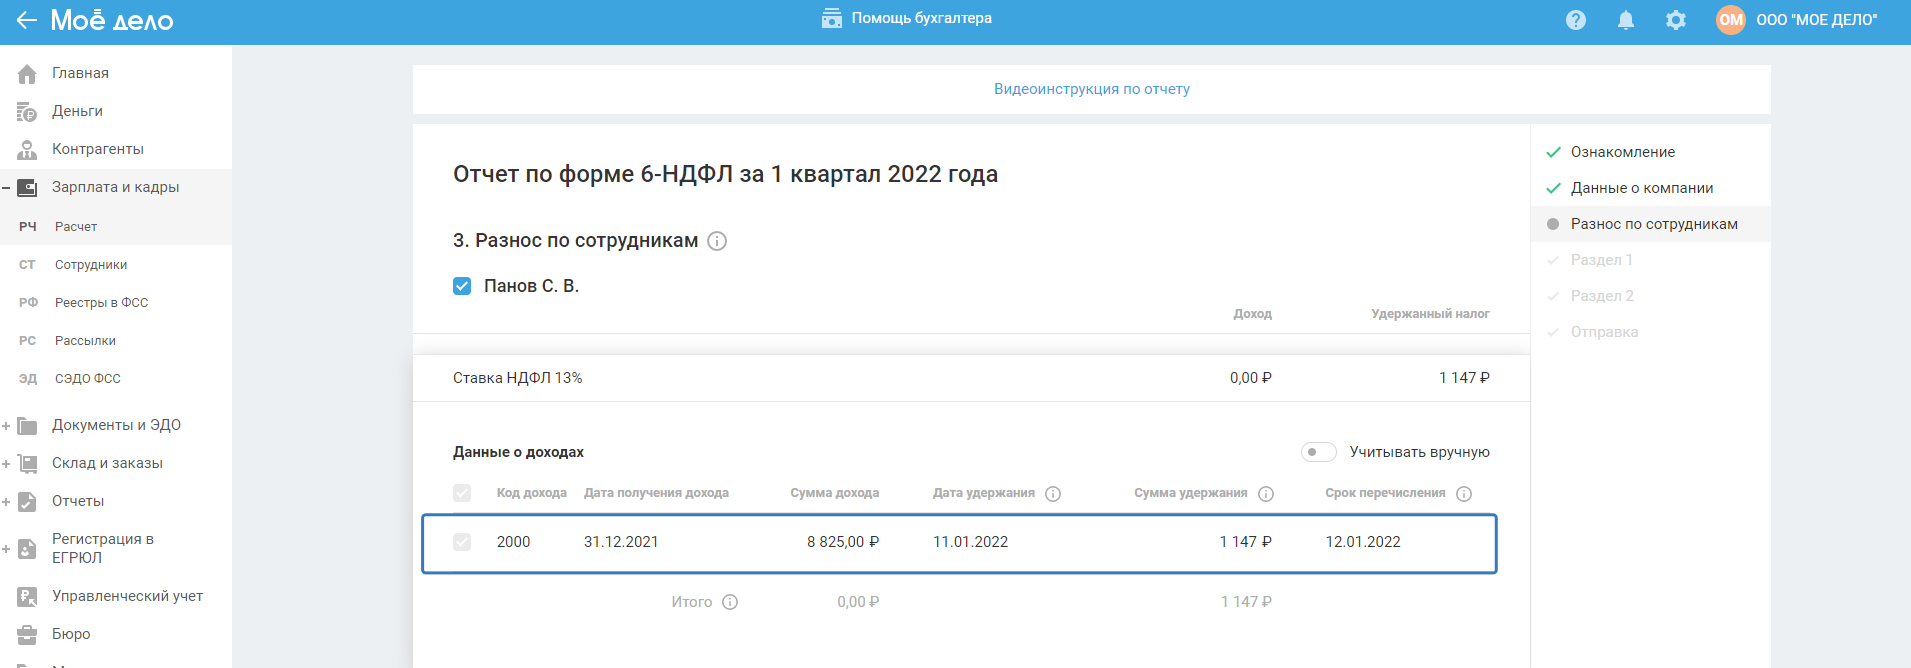Collapse the Зарплата и кадры section
The width and height of the screenshot is (1911, 668).
pos(7,188)
